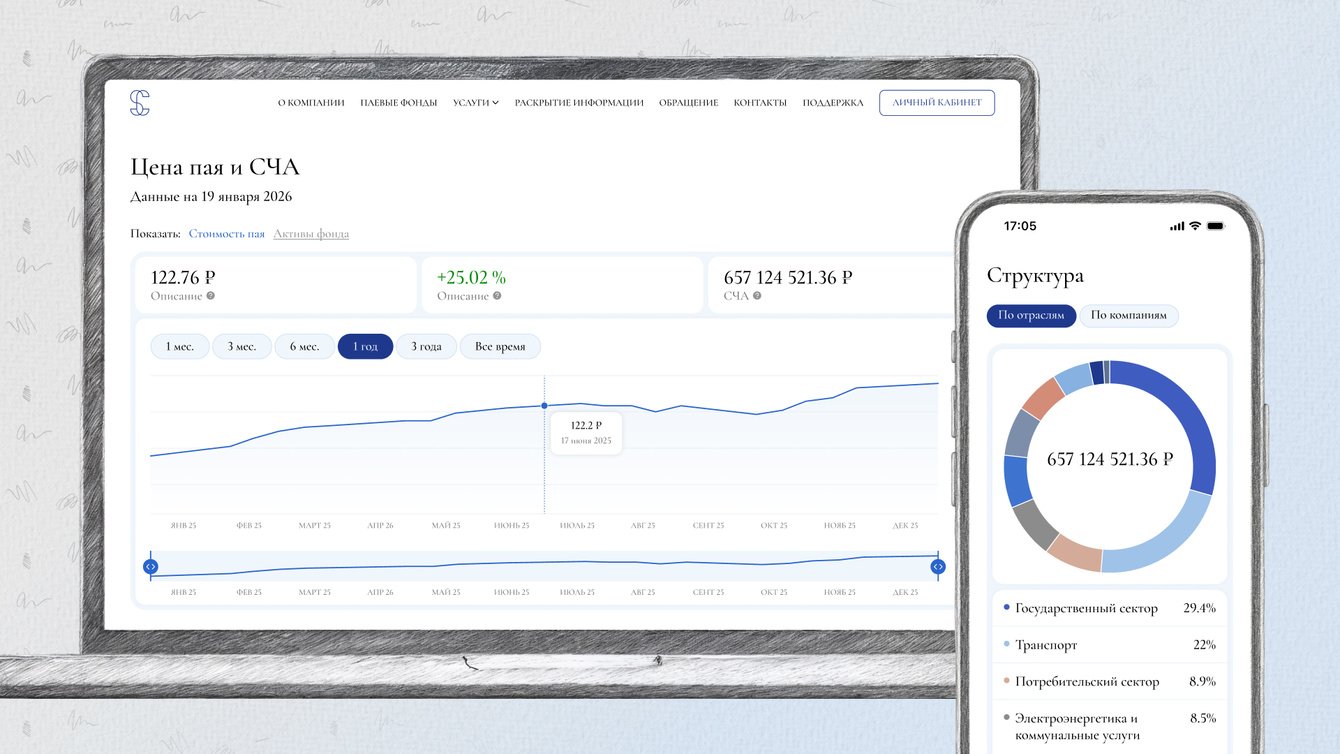Switch to the Активы фонда view

pos(311,234)
